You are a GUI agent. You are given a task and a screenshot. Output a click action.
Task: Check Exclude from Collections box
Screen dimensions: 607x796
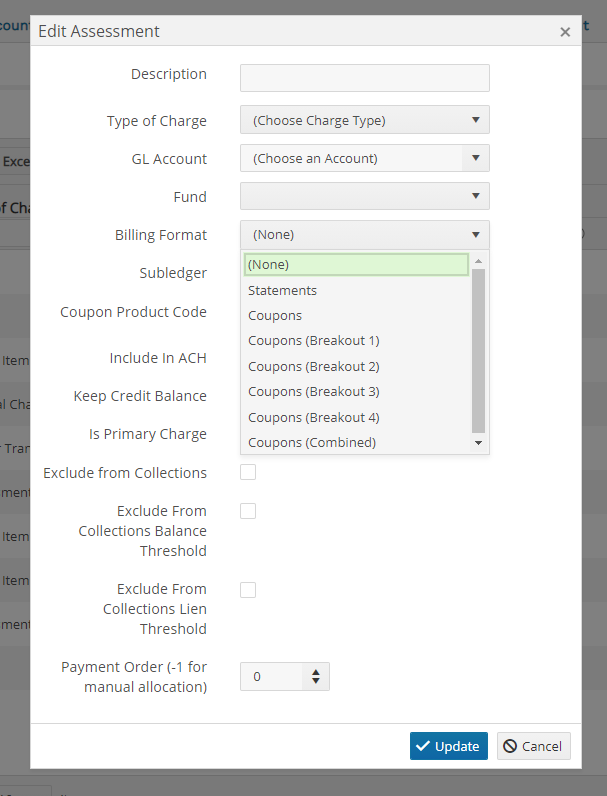pyautogui.click(x=248, y=472)
